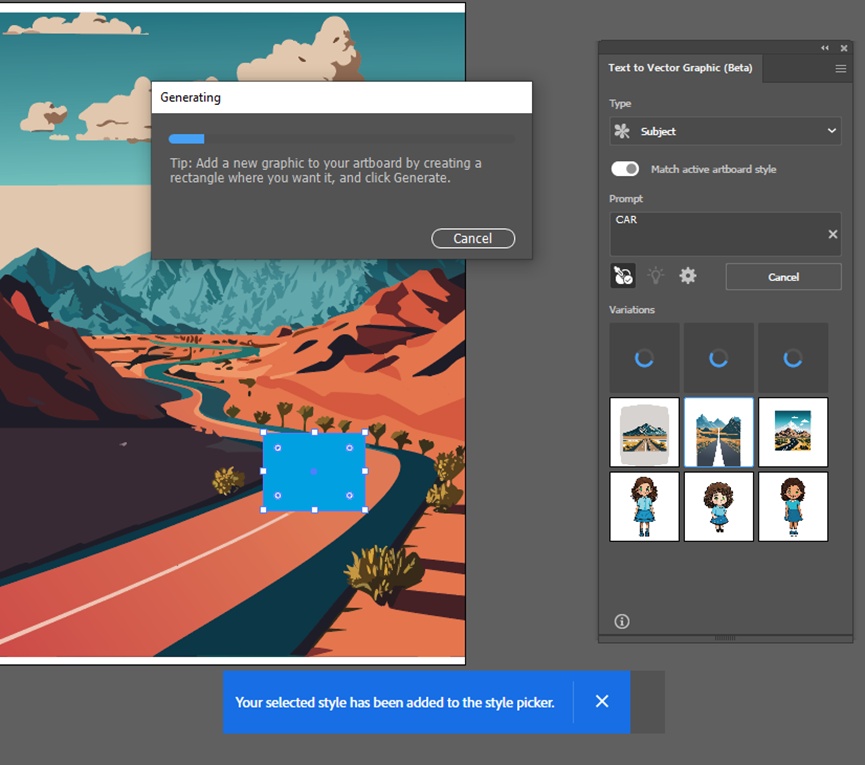The image size is (865, 765).
Task: Clear the CAR prompt with the X
Action: click(832, 234)
